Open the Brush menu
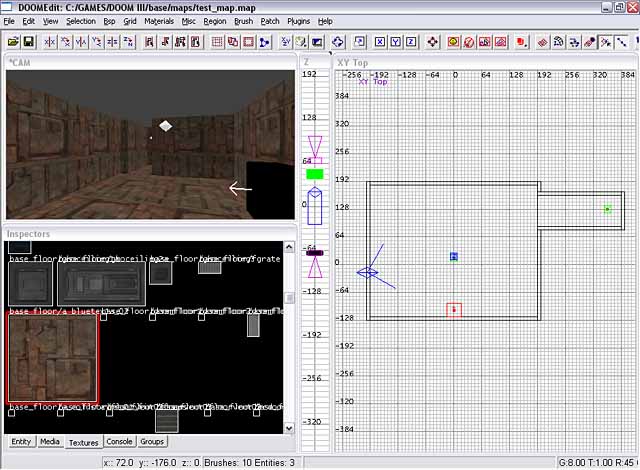Viewport: 640px width, 470px height. (x=243, y=20)
